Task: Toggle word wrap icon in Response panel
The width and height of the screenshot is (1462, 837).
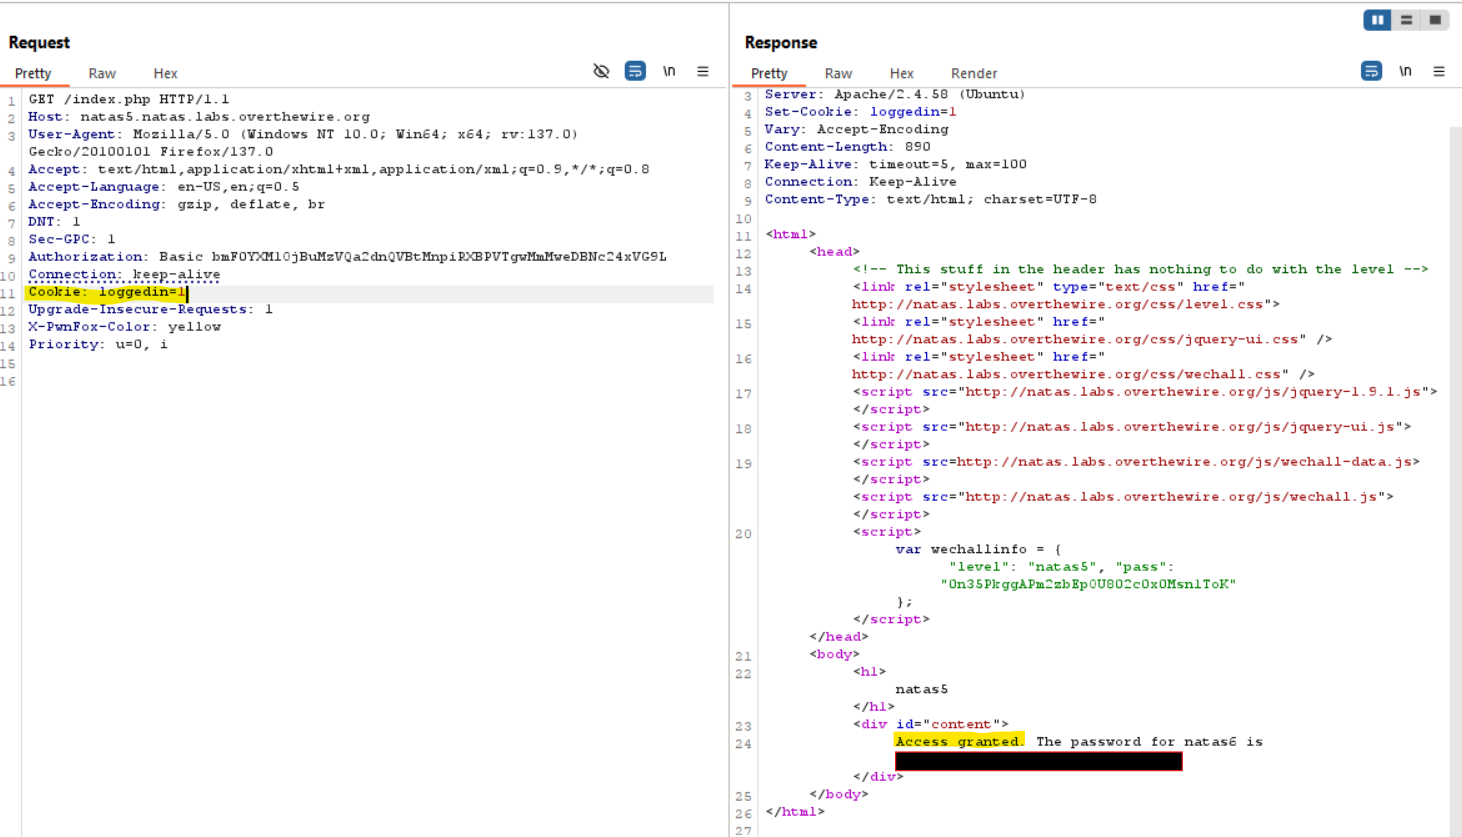Action: 1371,71
